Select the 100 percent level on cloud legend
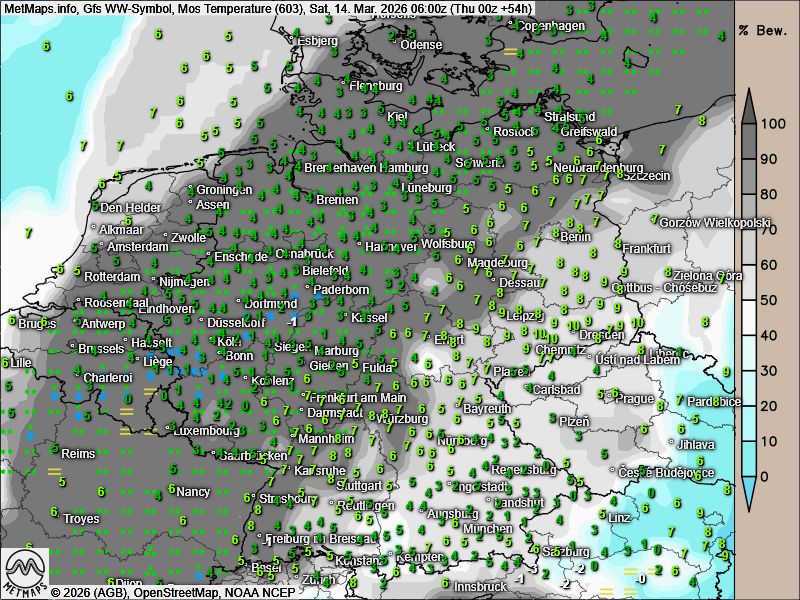Screen dimensions: 800x600 click(770, 124)
